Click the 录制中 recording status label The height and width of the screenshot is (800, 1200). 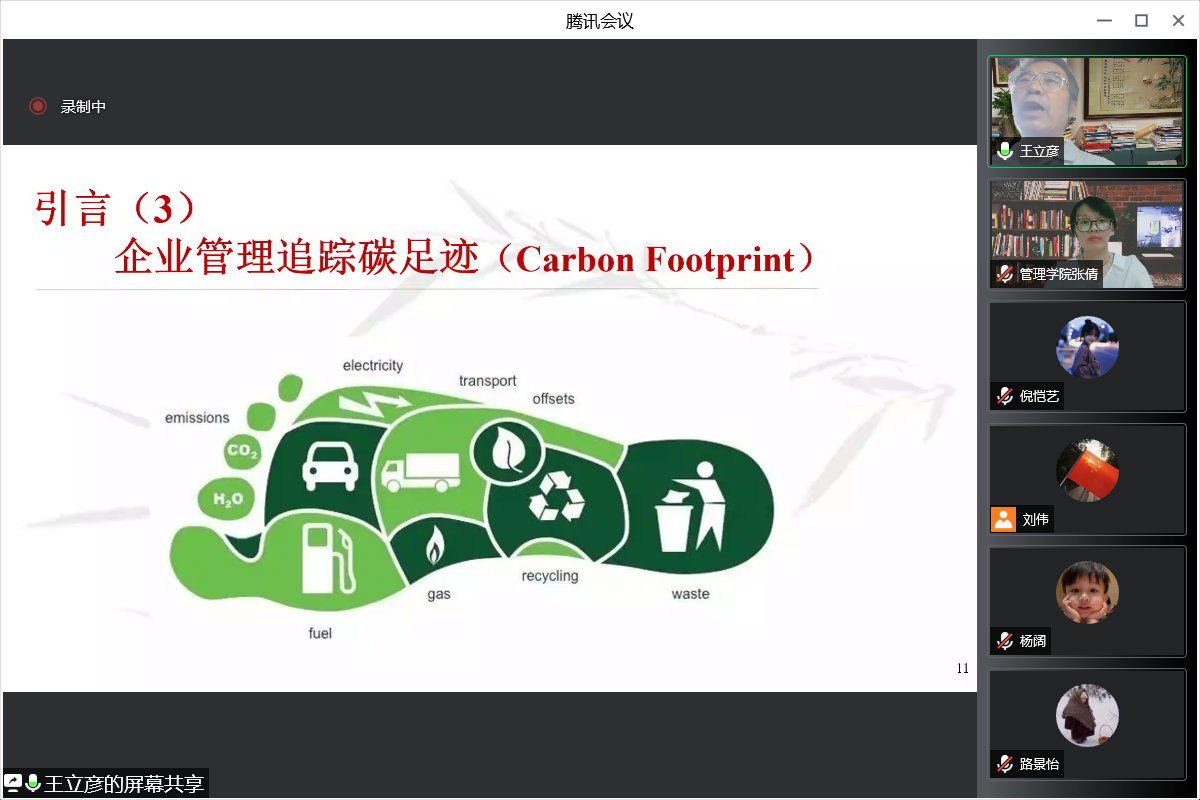pyautogui.click(x=83, y=106)
